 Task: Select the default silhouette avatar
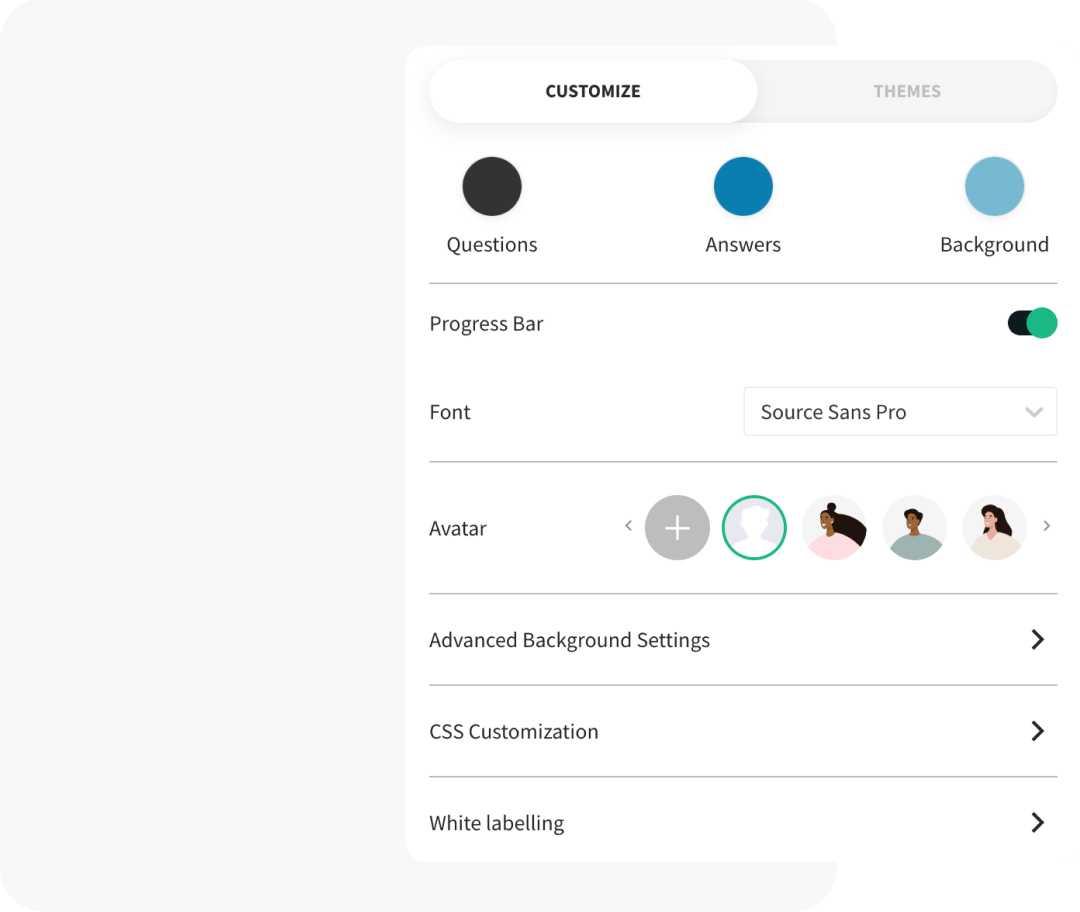(x=754, y=527)
